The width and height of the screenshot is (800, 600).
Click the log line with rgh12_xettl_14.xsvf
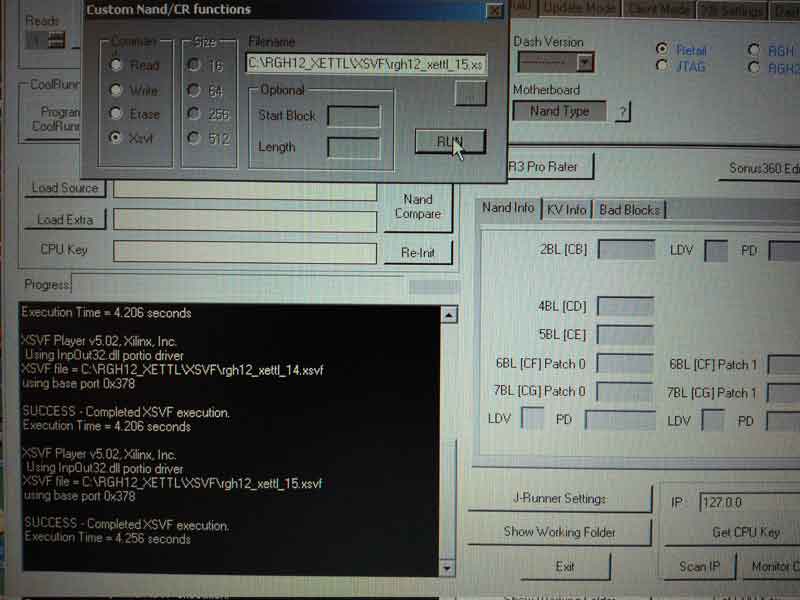(x=172, y=369)
